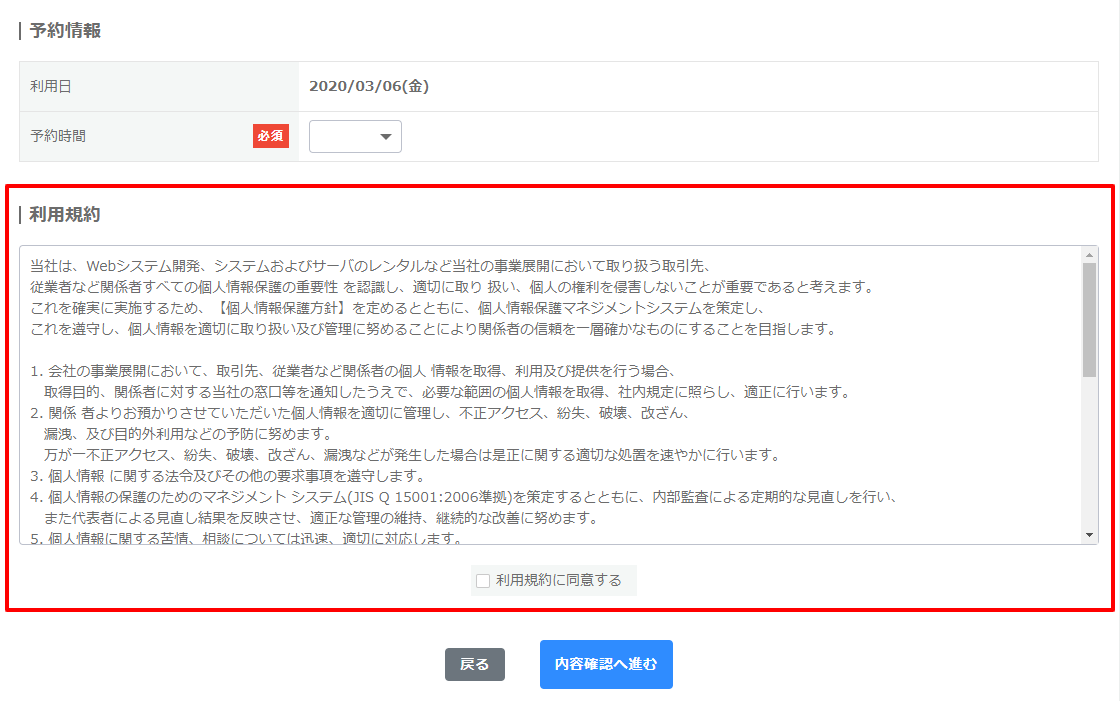
Task: Click the caret arrow in the reservation time selector
Action: [x=385, y=137]
